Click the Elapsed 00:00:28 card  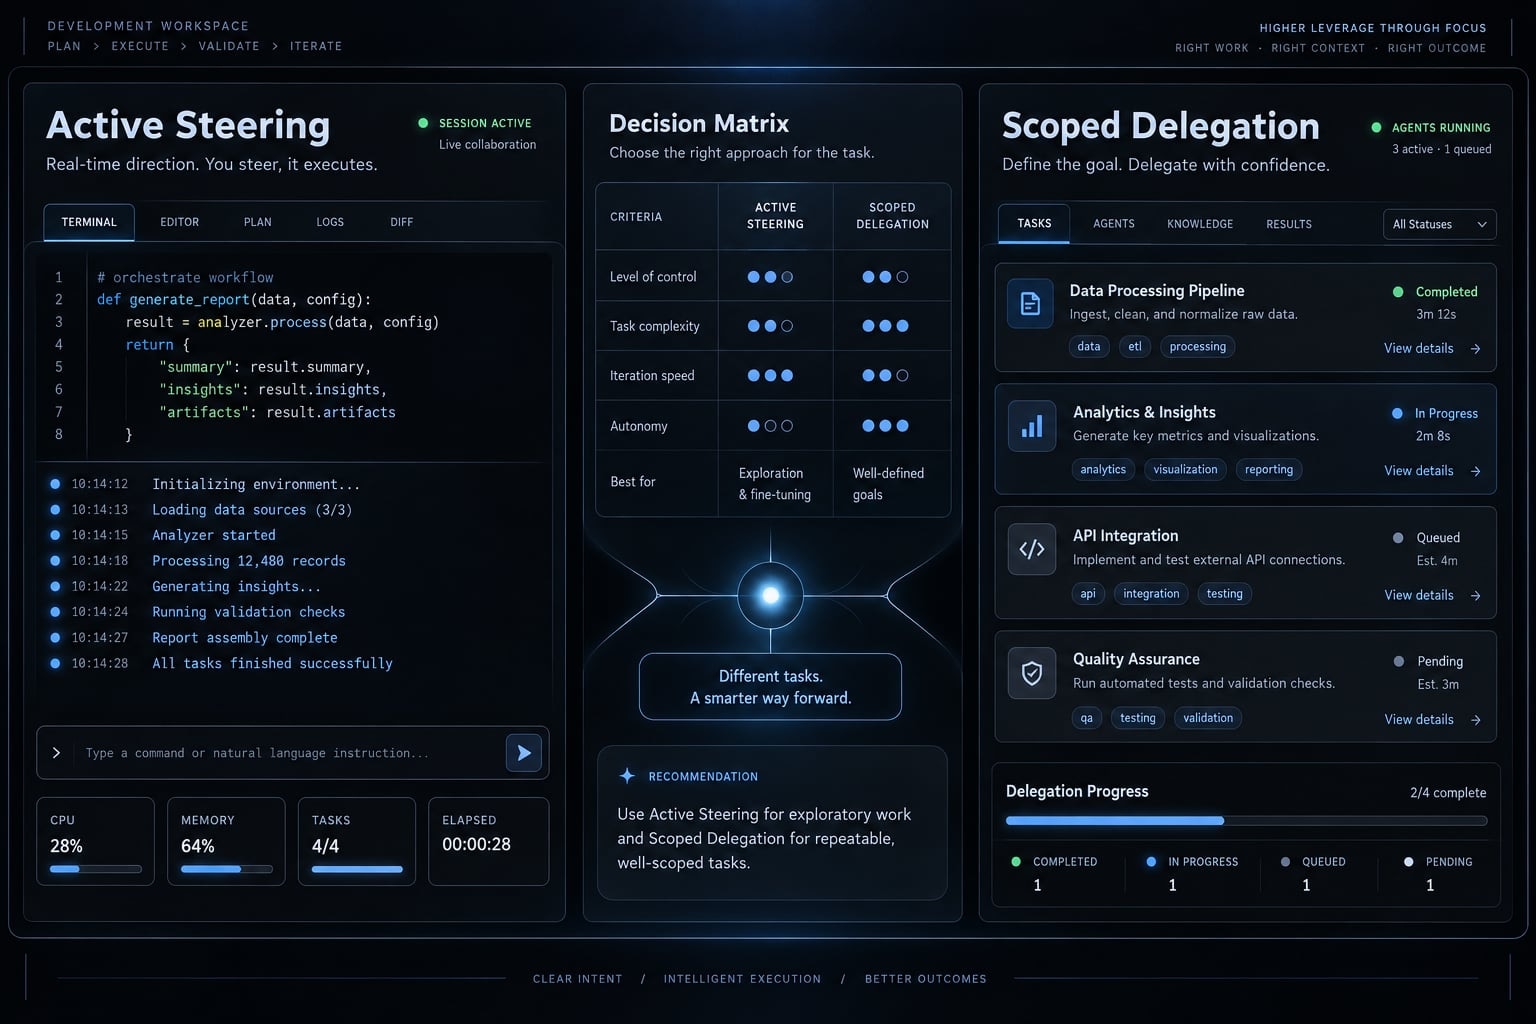coord(488,841)
